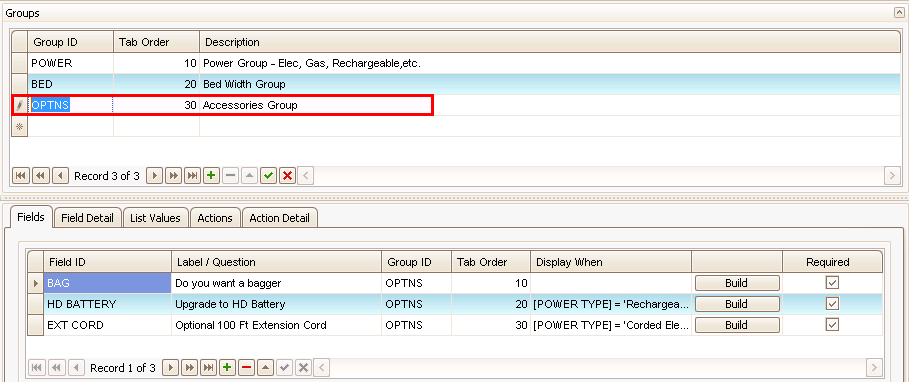This screenshot has height=382, width=909.
Task: Go to previous record in Fields navigator
Action: pos(75,368)
